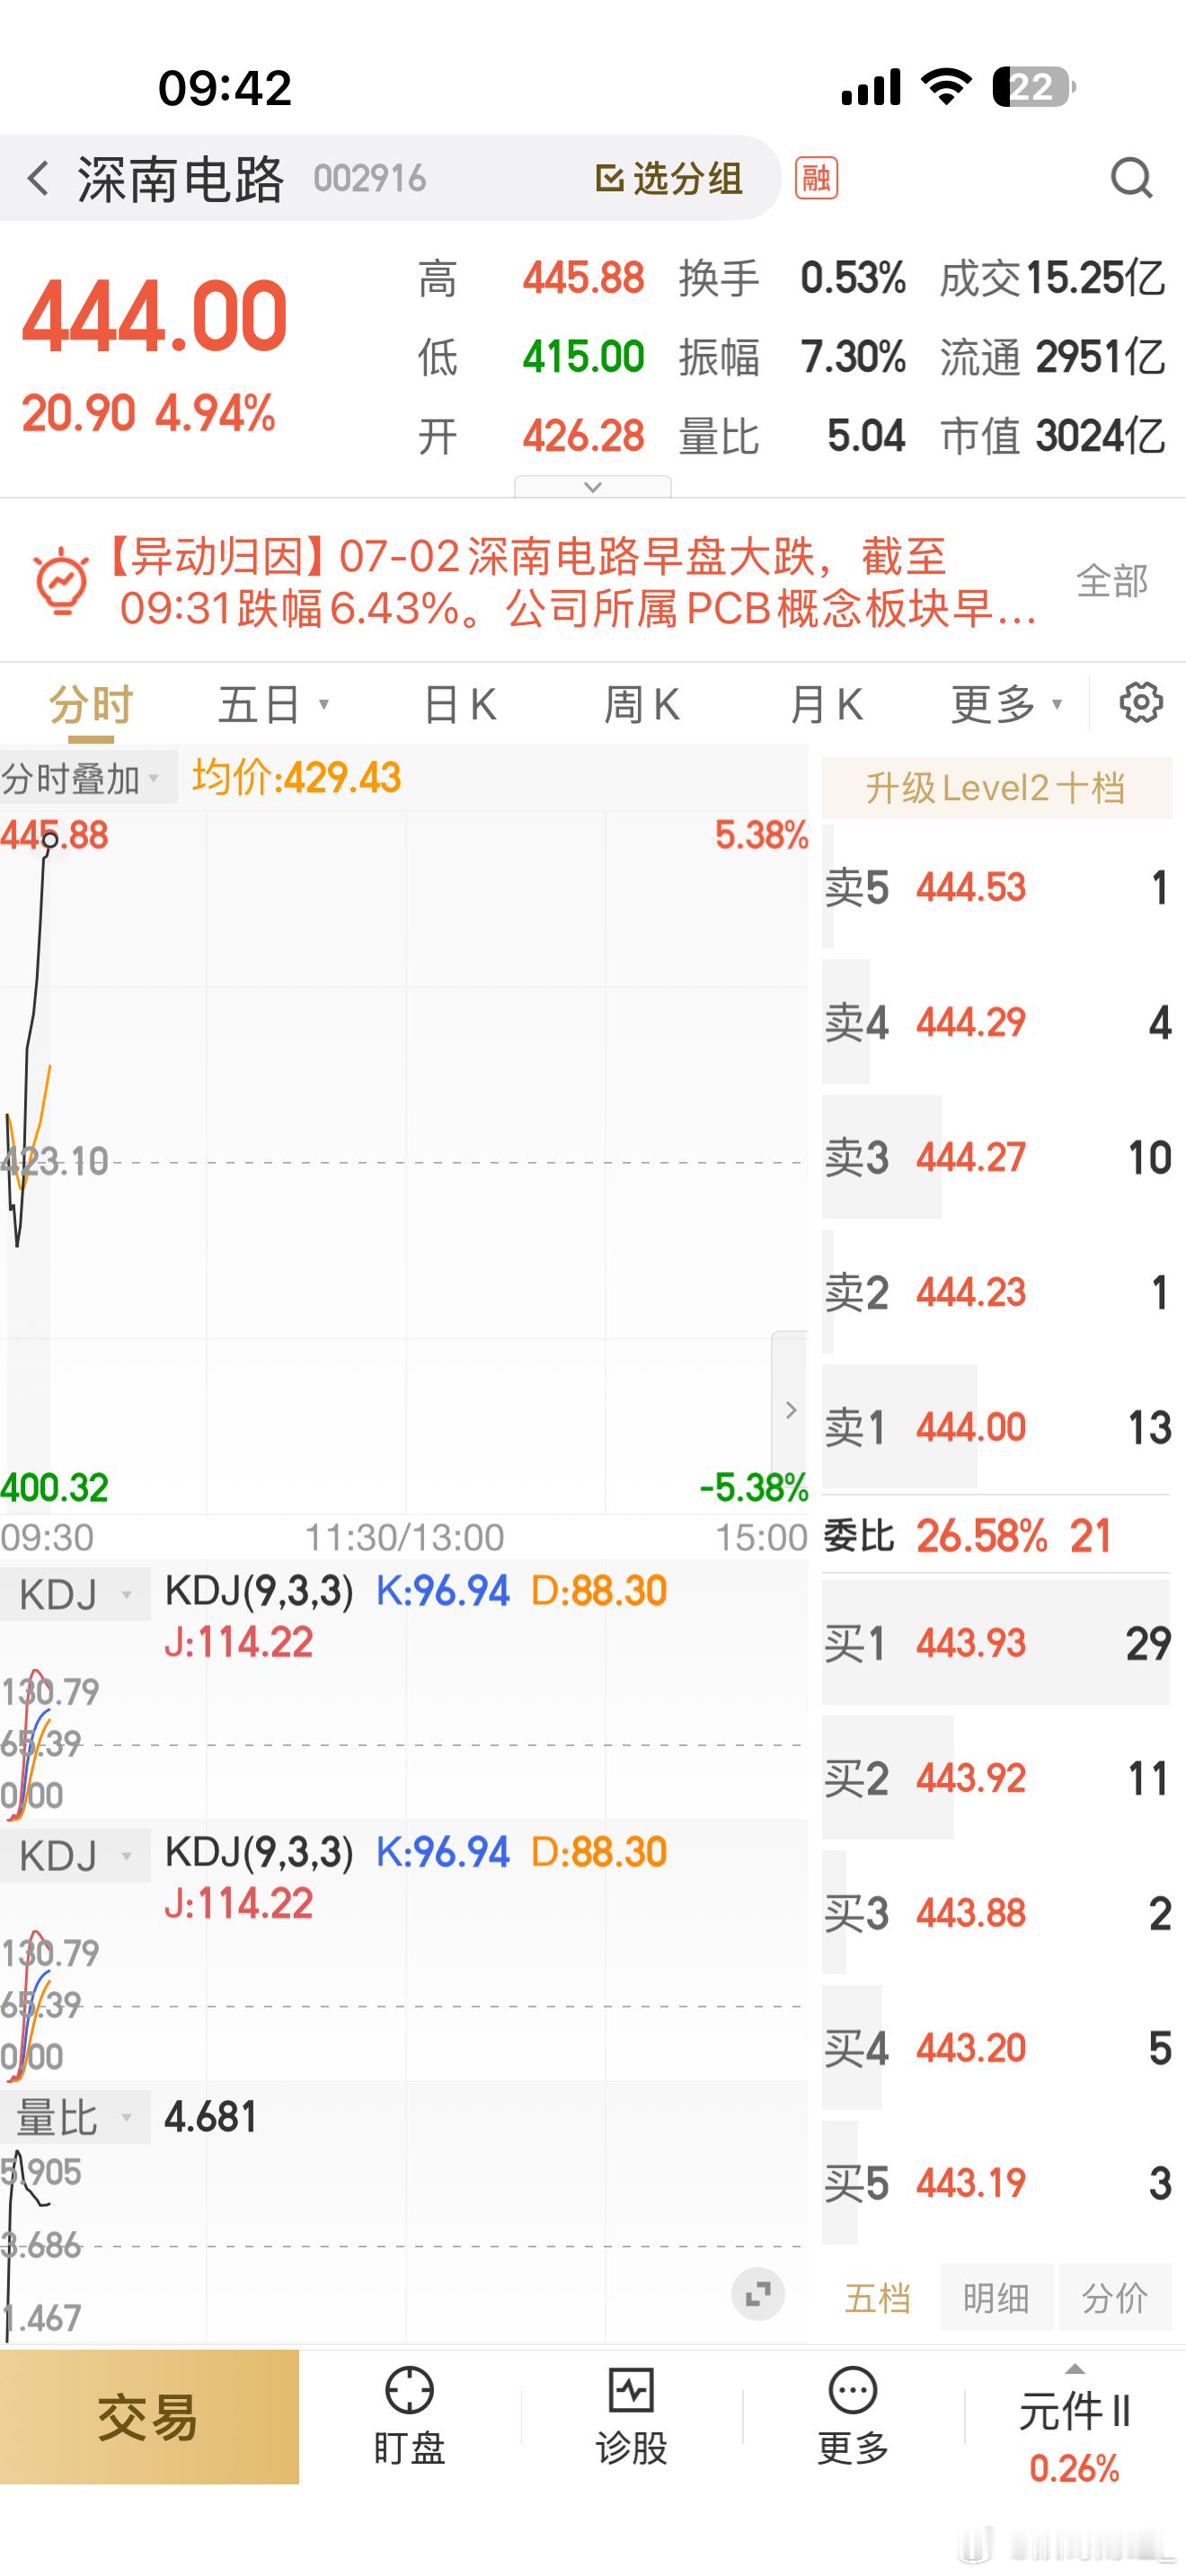The width and height of the screenshot is (1186, 2576).
Task: Tap 换手 0.53% turnover rate
Action: [x=792, y=278]
